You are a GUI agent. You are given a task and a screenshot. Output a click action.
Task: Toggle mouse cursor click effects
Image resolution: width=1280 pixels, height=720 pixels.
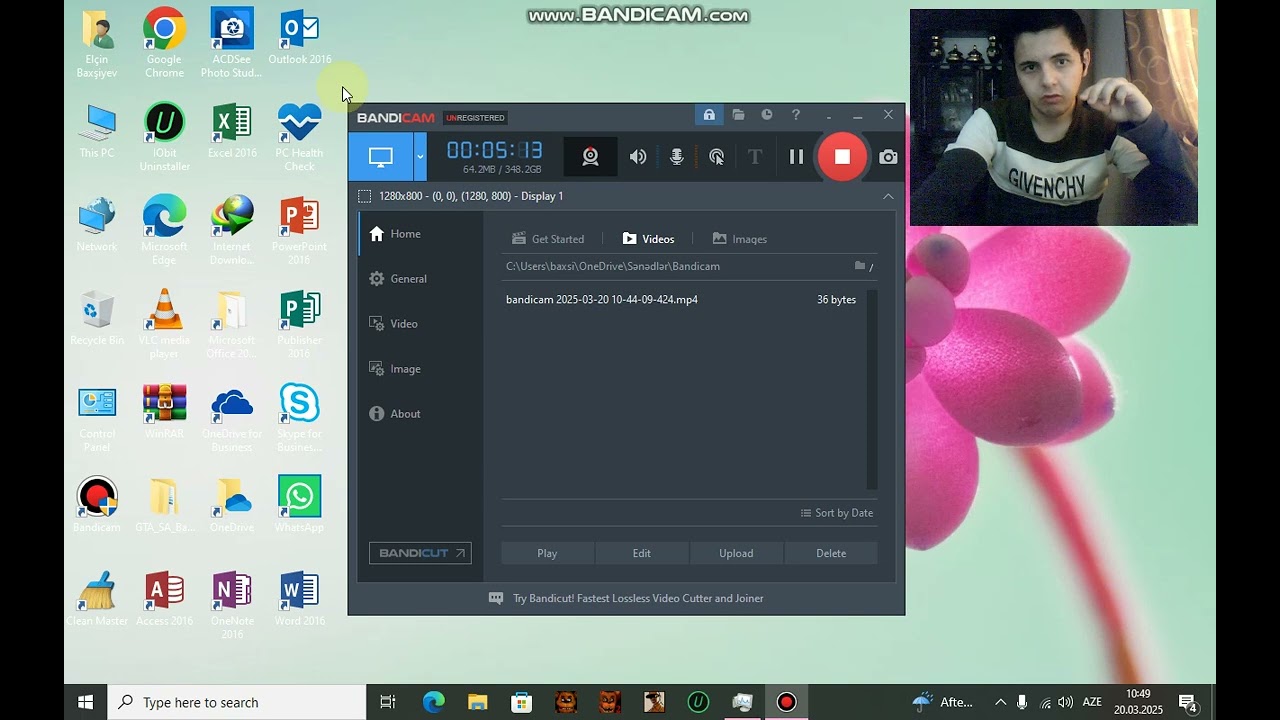(717, 157)
